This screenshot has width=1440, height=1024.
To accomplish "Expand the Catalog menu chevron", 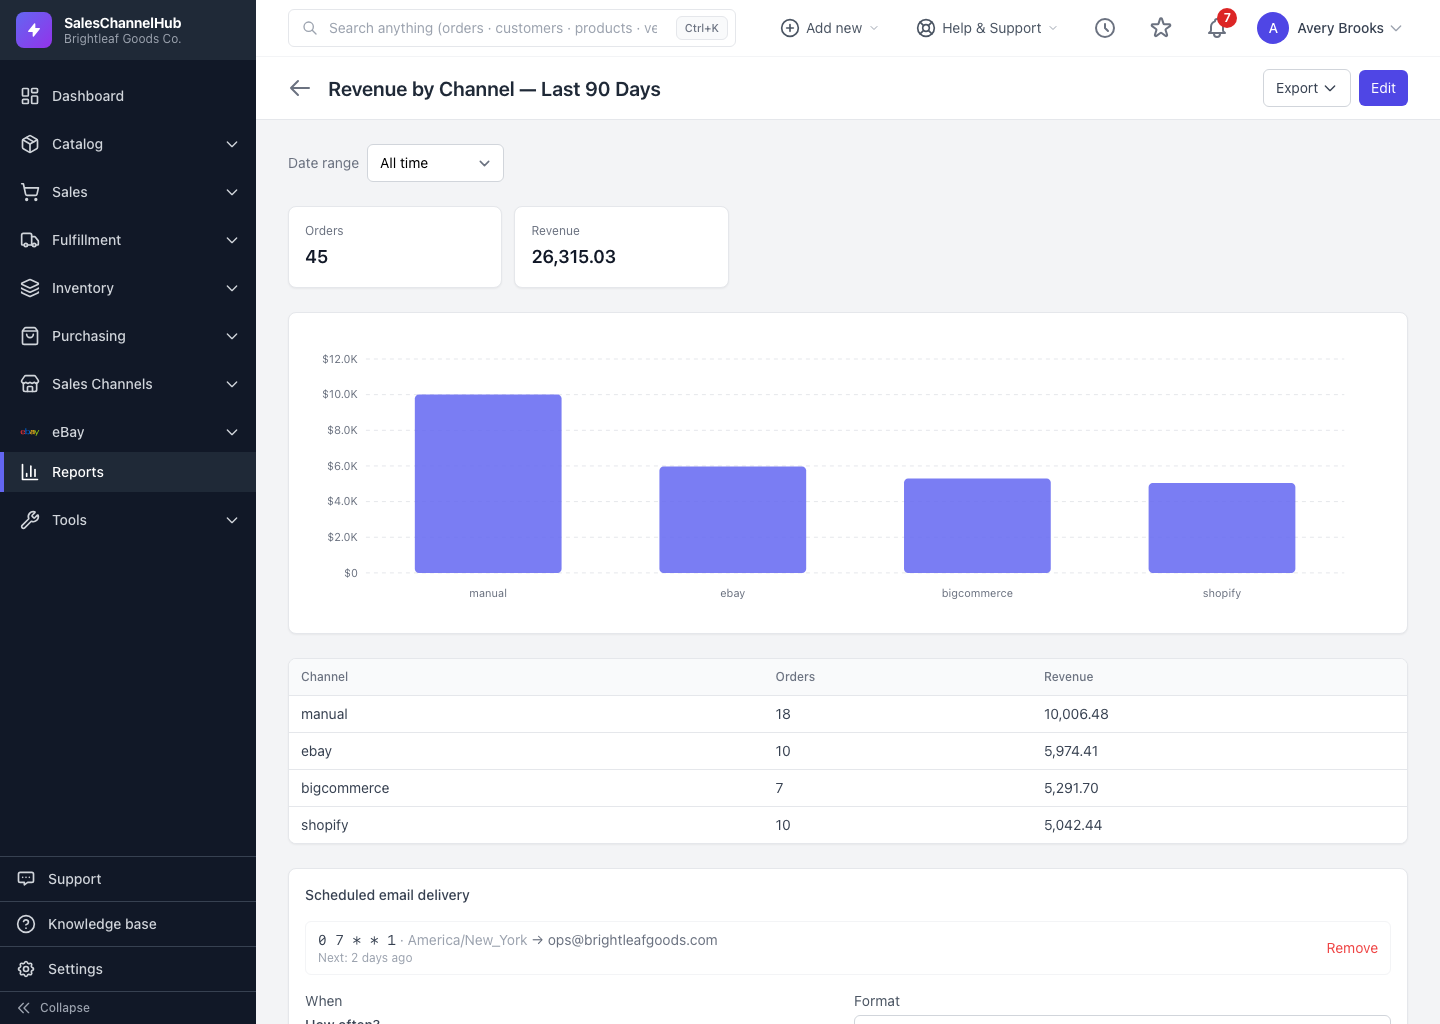I will [232, 144].
